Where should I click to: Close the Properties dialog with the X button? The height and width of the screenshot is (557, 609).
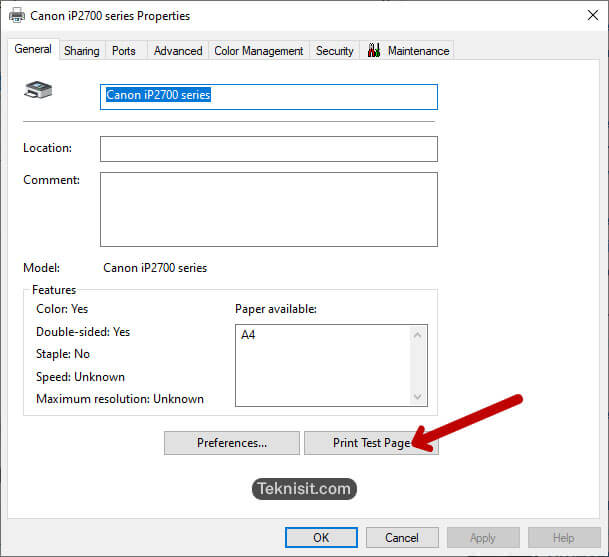coord(593,16)
